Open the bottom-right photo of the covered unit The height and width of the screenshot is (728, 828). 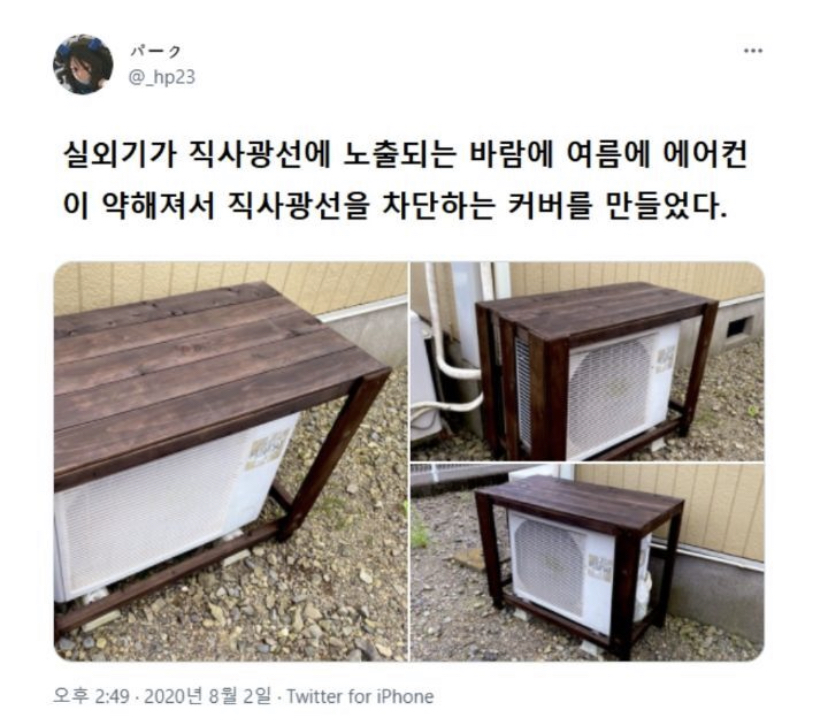(x=587, y=562)
